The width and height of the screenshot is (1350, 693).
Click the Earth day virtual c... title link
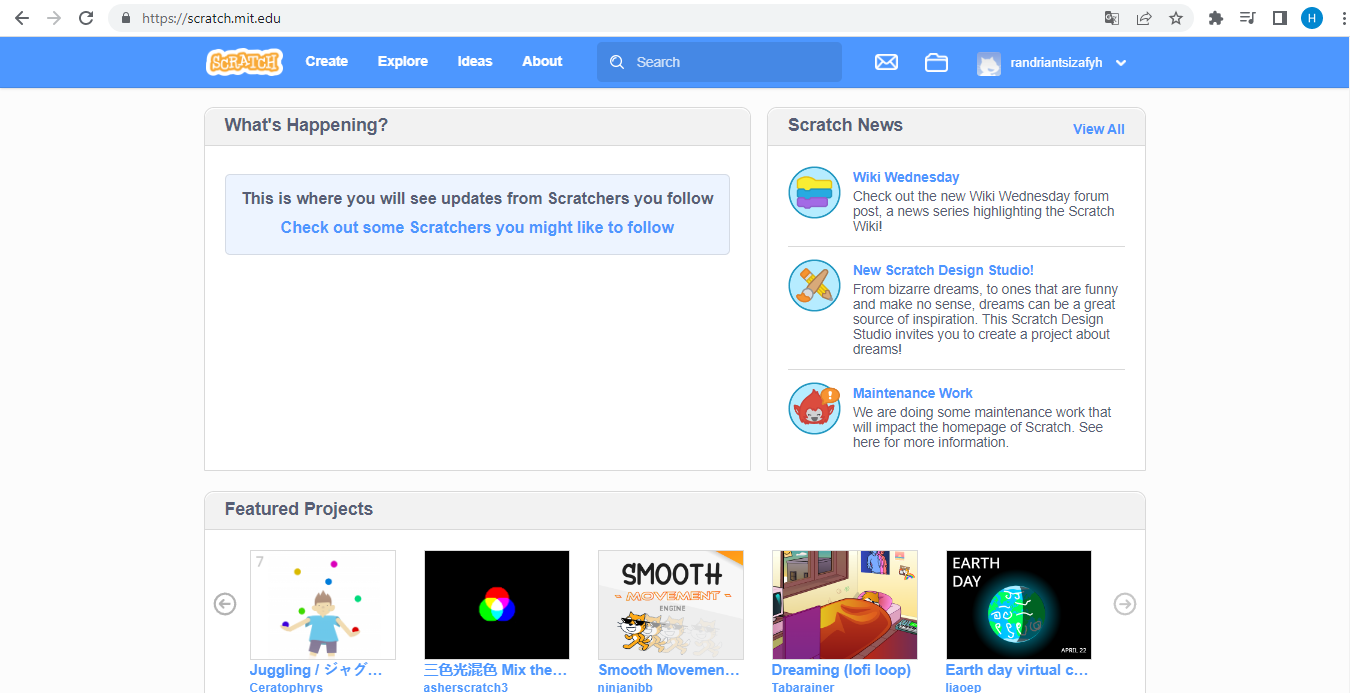(1017, 670)
